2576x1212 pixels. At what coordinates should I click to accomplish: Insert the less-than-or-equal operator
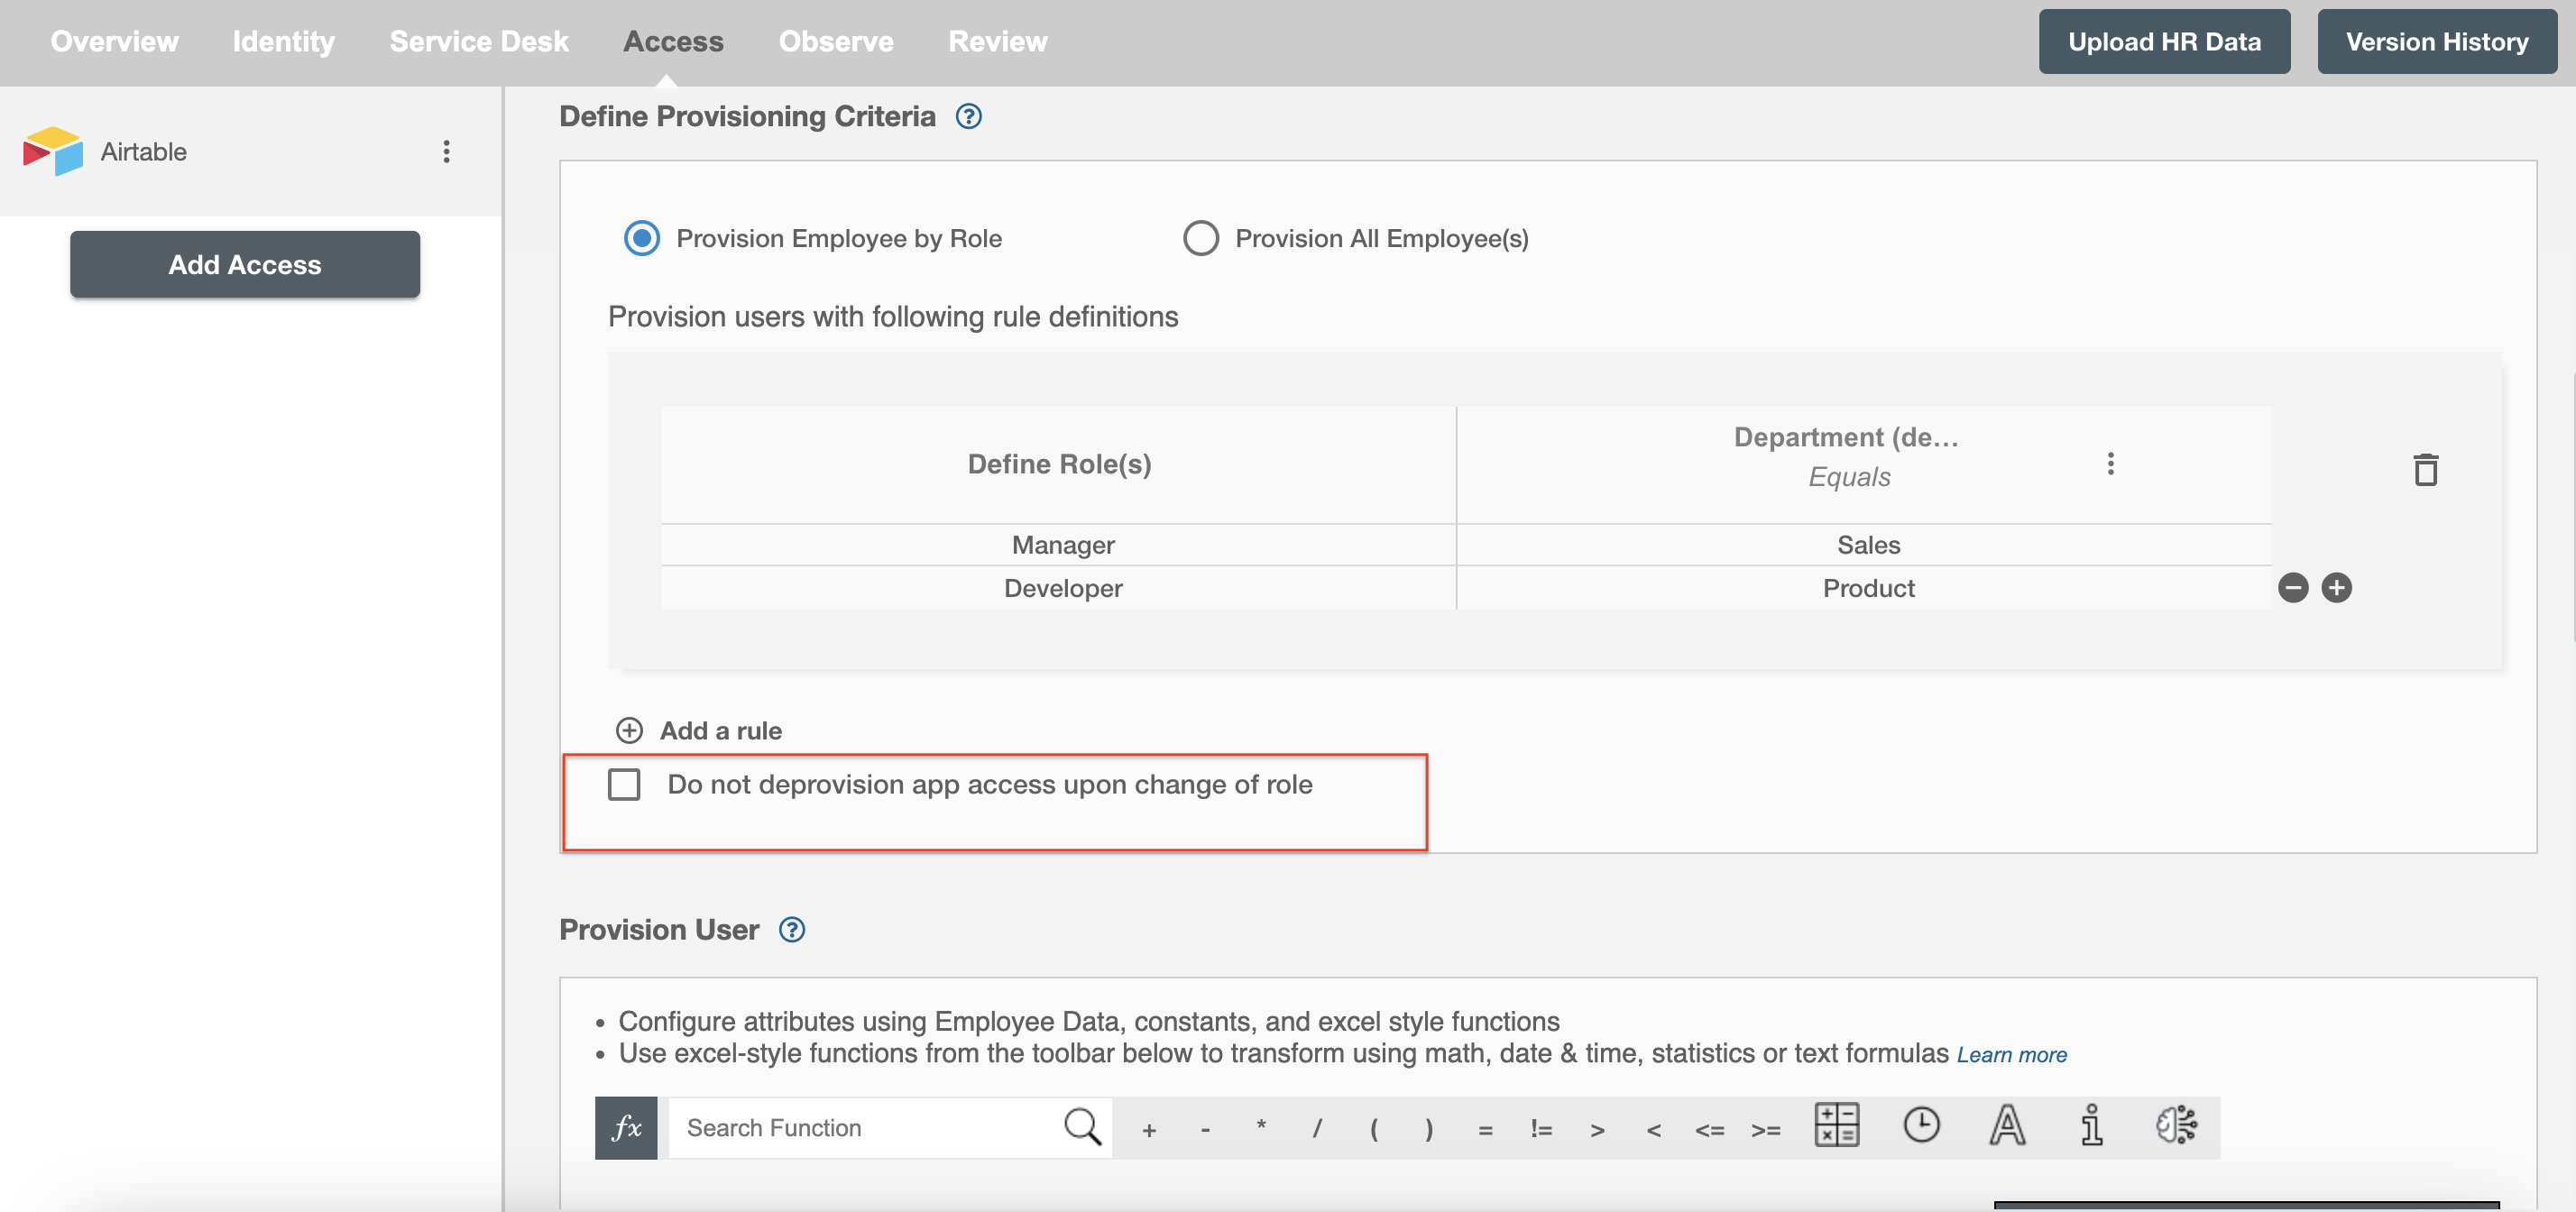(1709, 1129)
